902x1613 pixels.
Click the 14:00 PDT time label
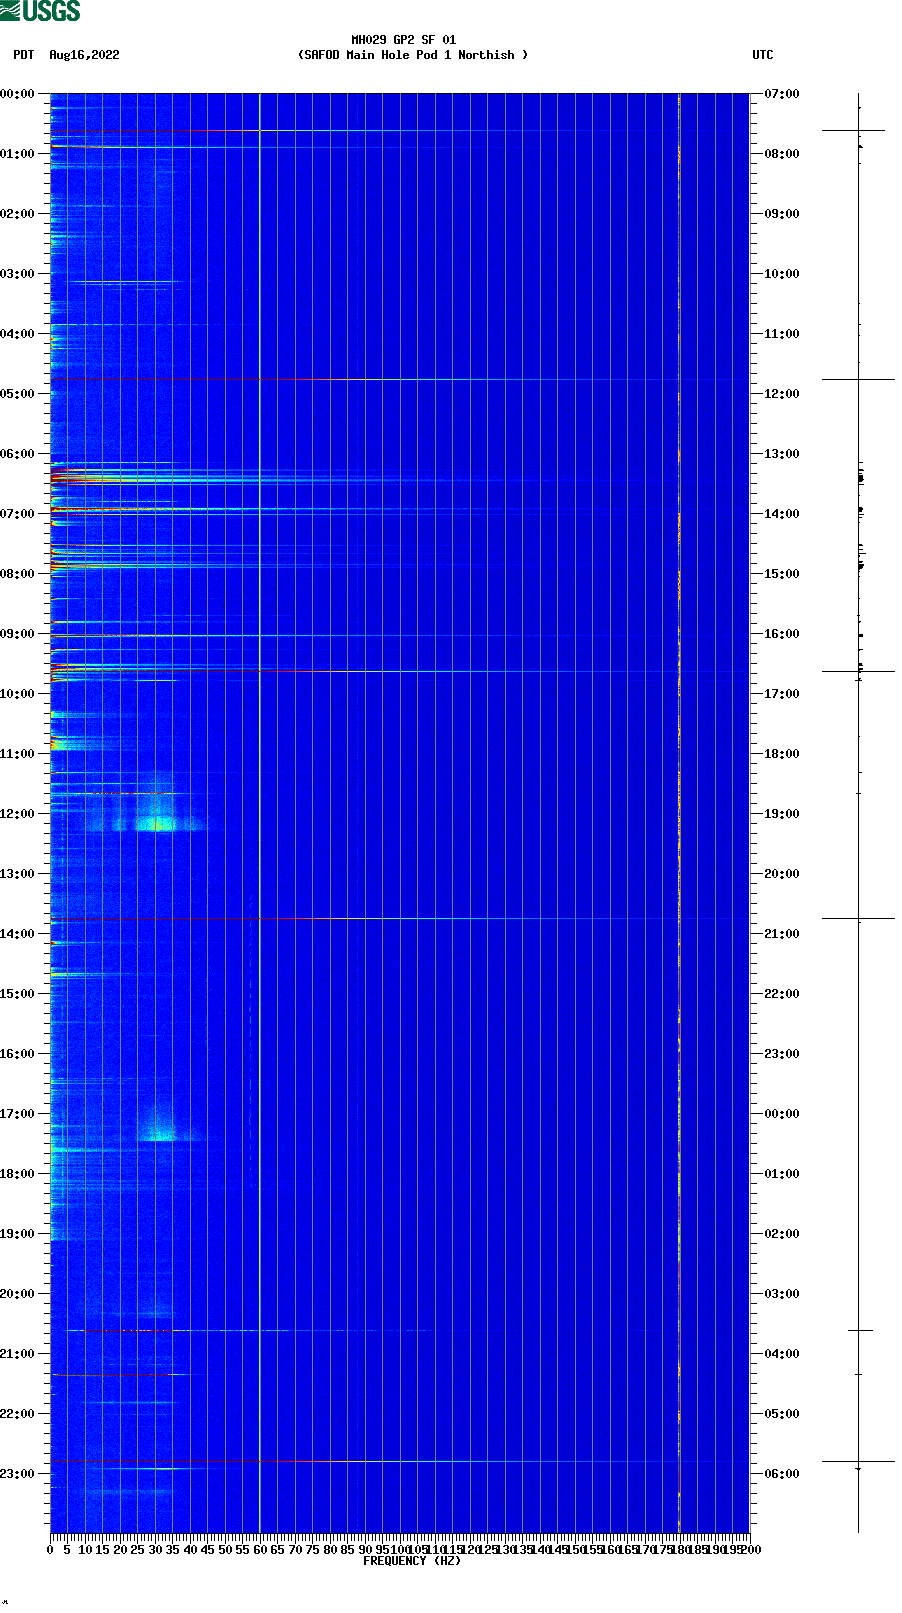[18, 934]
